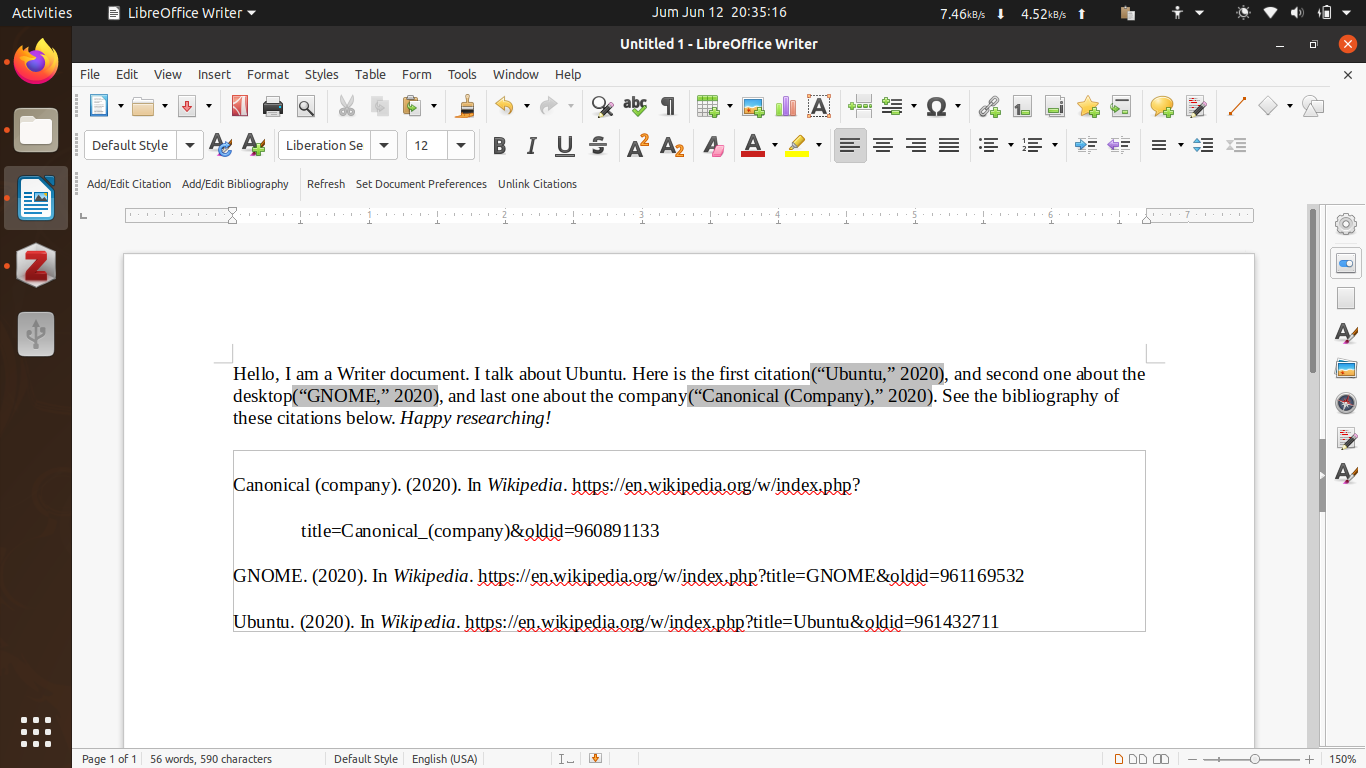Toggle Align Left paragraph
The height and width of the screenshot is (768, 1366).
tap(850, 146)
